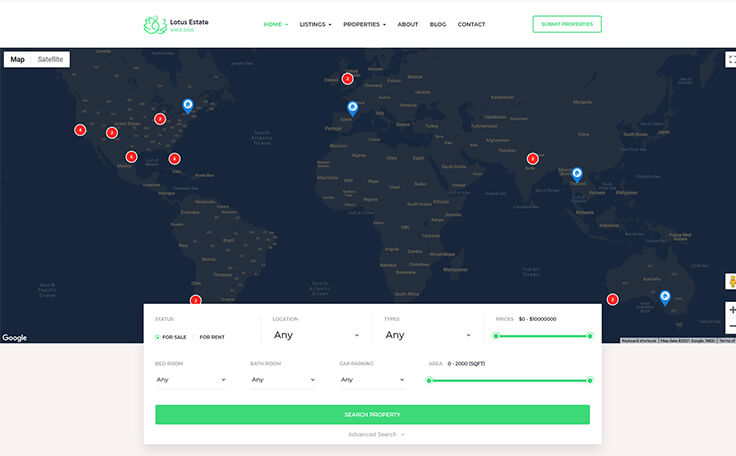This screenshot has width=736, height=456.
Task: Click the Submit Properties button
Action: coord(566,24)
